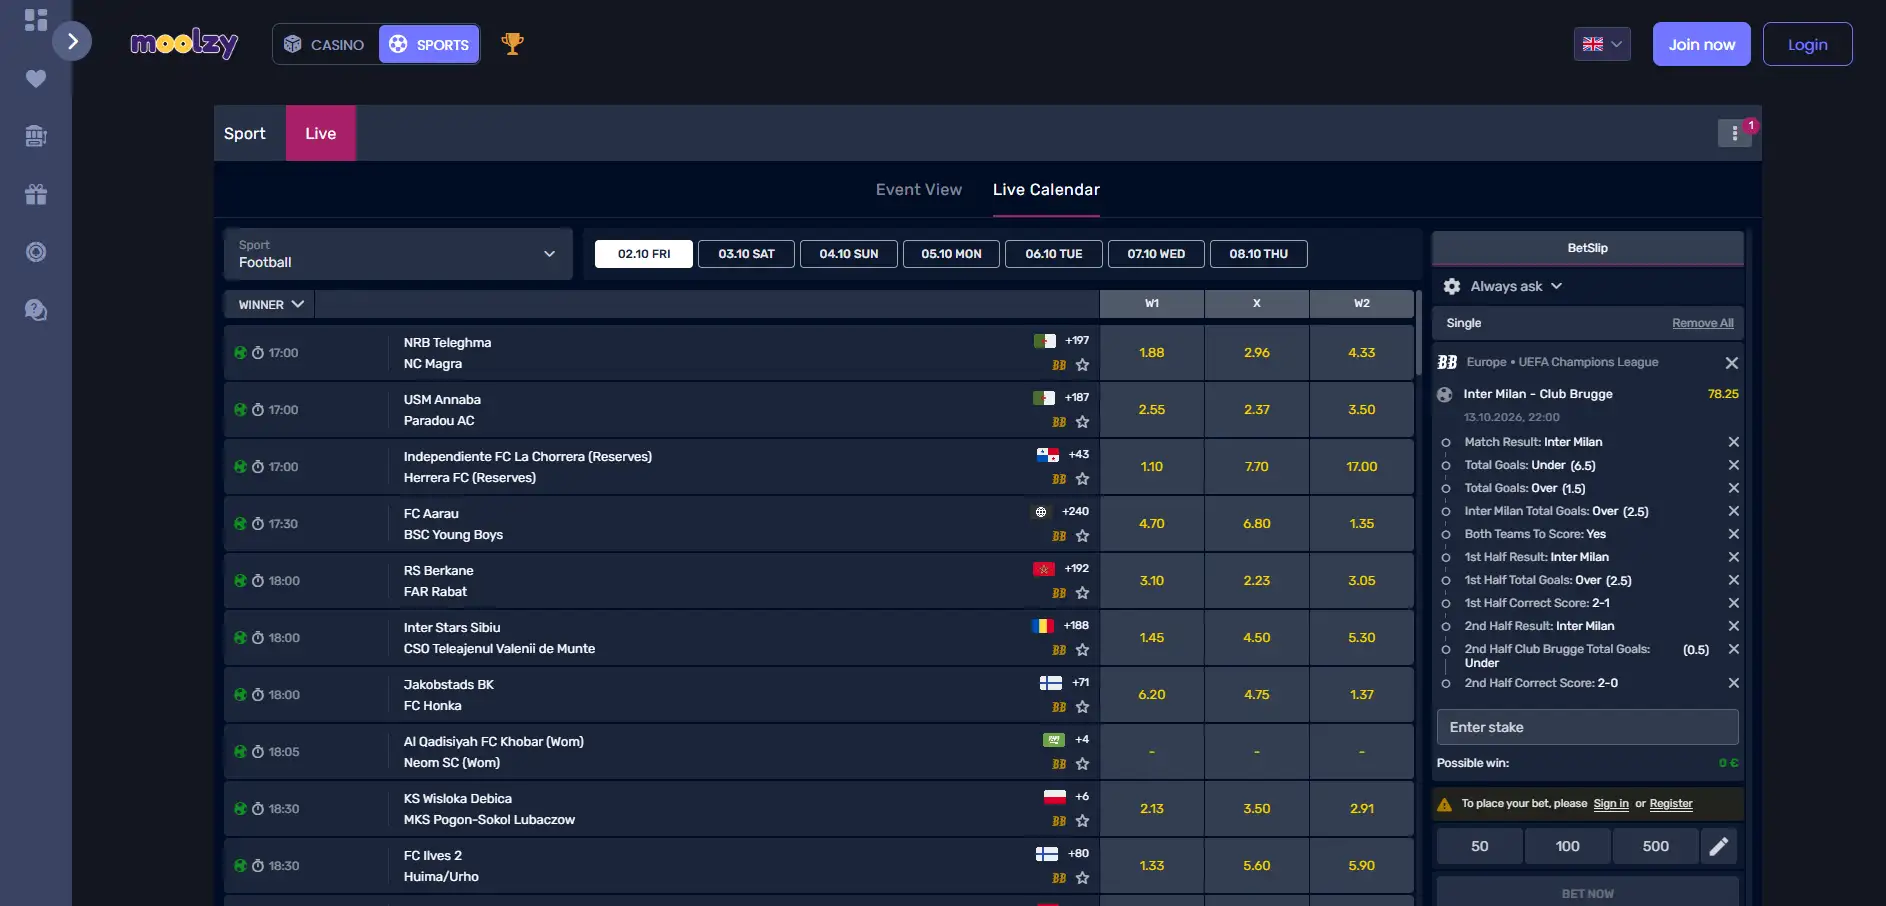Open favorites heart icon in sidebar

point(36,78)
